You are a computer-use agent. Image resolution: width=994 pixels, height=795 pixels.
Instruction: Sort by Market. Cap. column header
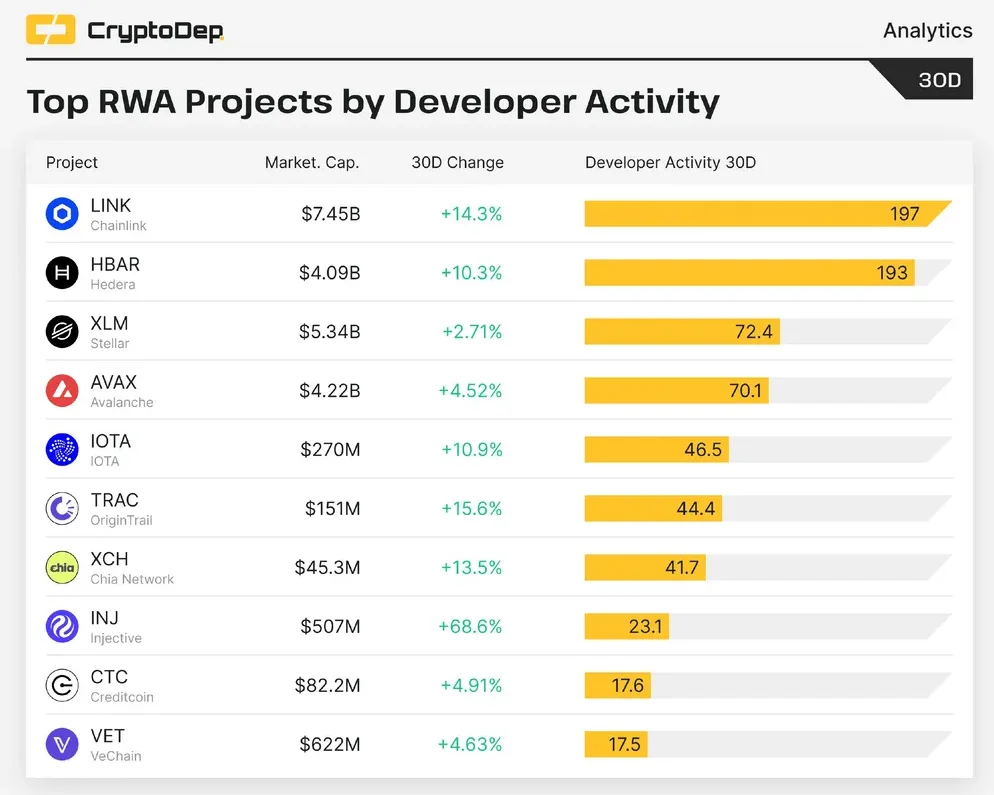(312, 162)
